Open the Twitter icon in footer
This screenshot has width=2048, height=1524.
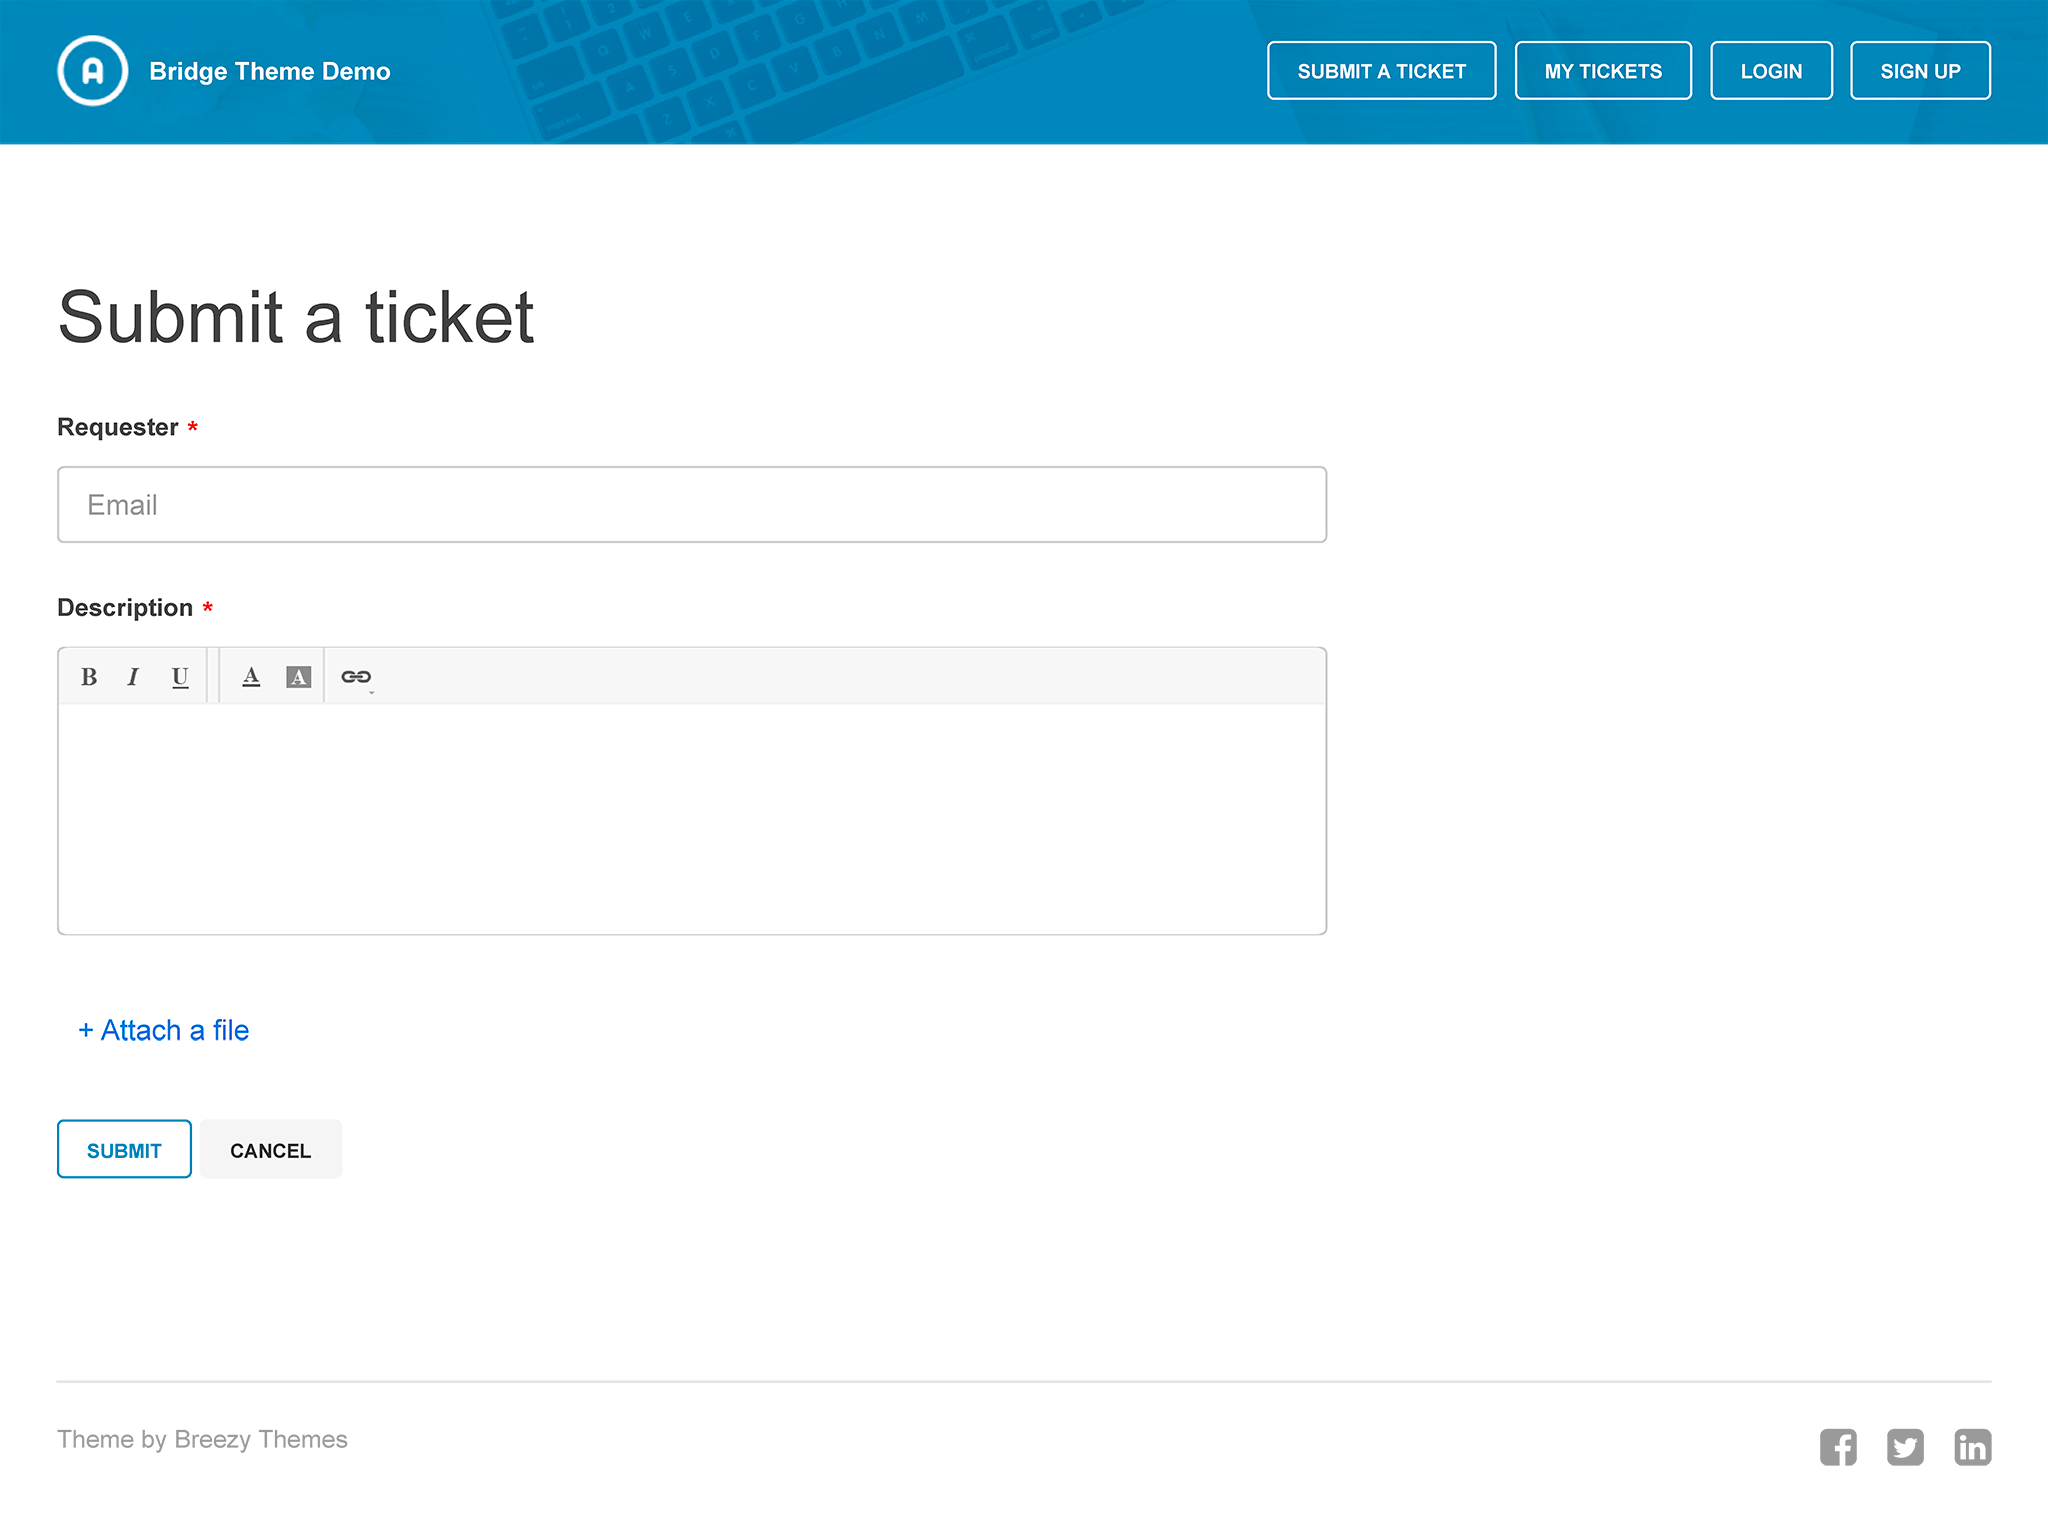click(1905, 1447)
